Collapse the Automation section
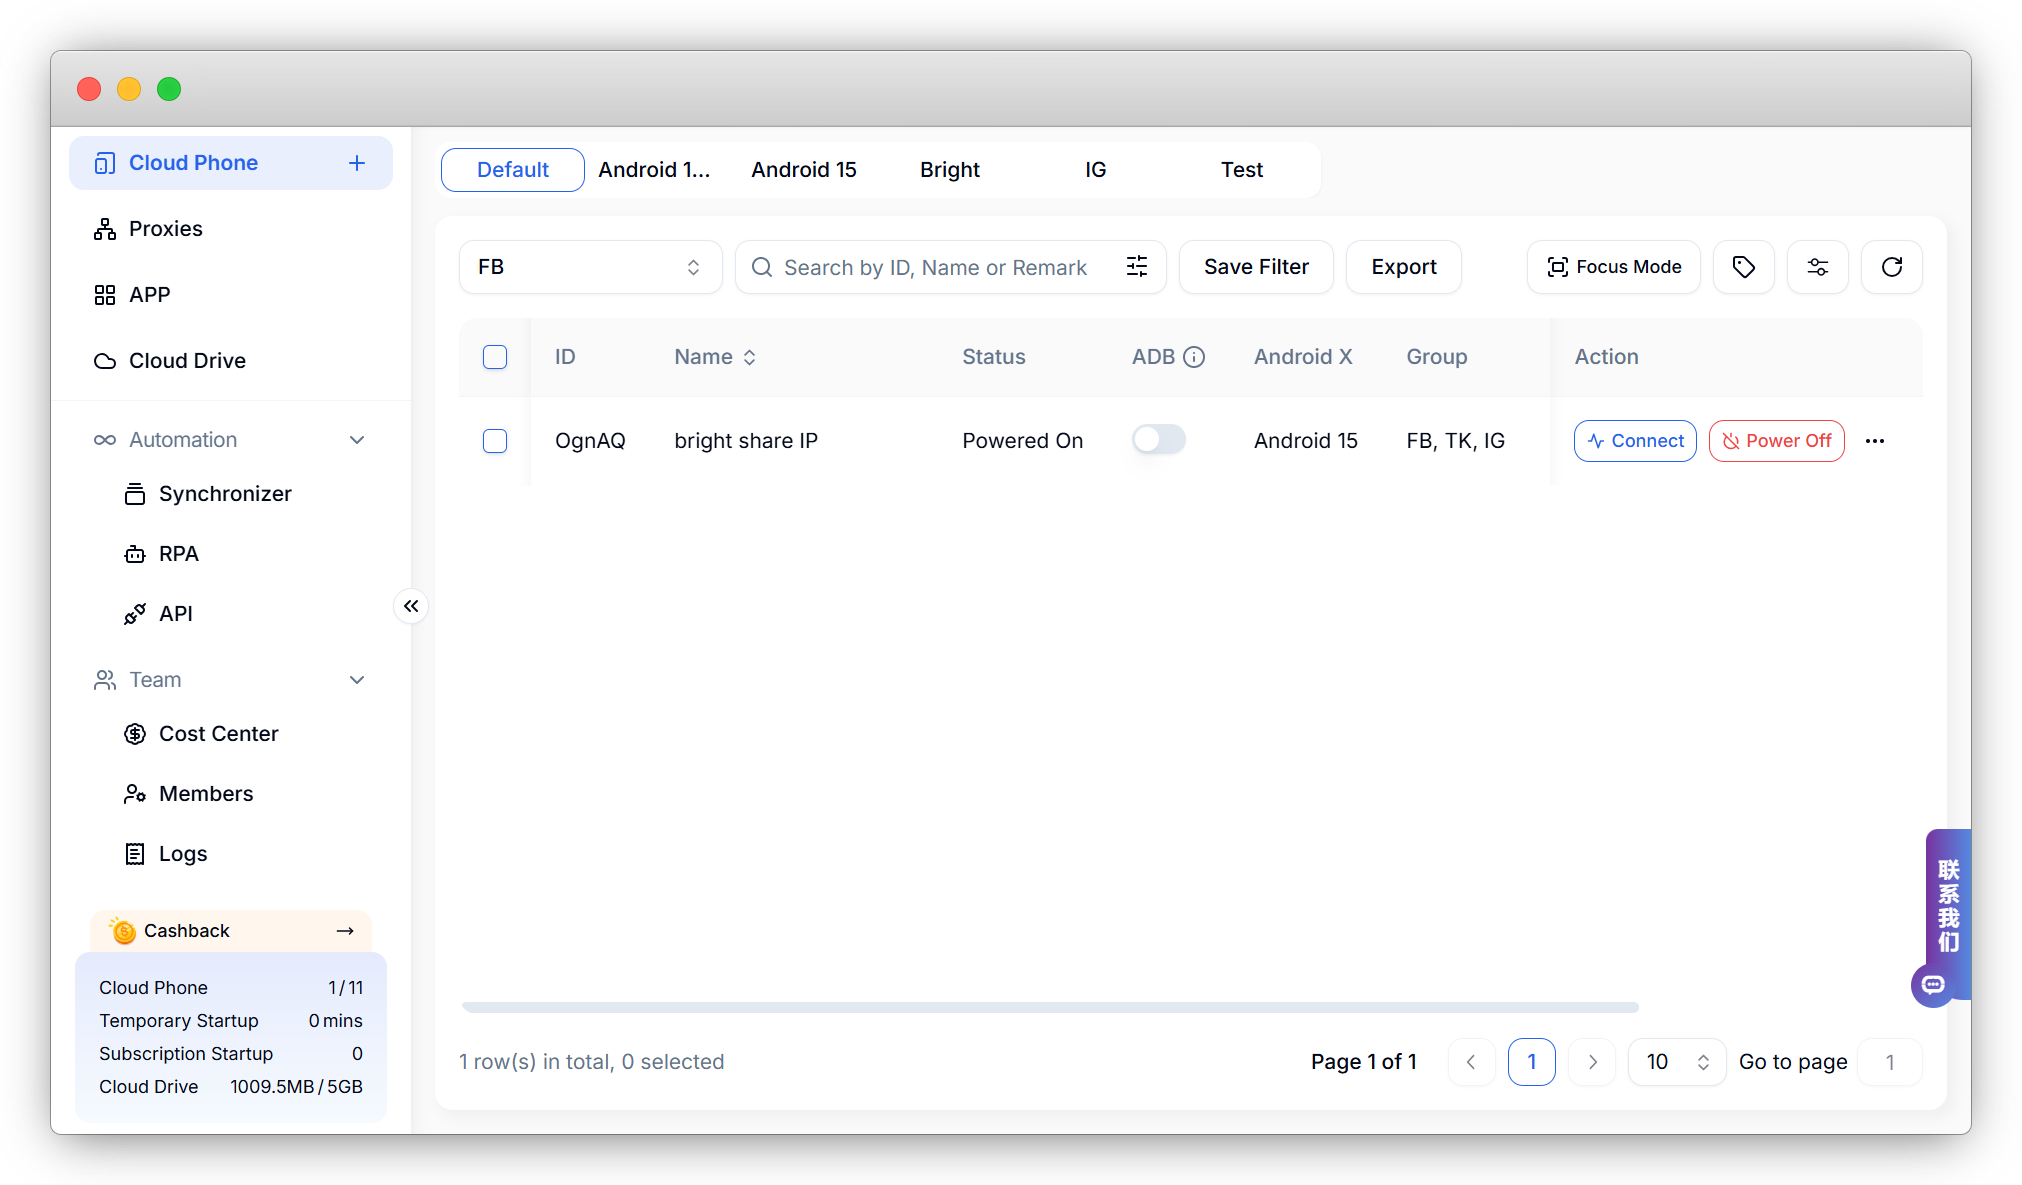Image resolution: width=2022 pixels, height=1185 pixels. click(x=357, y=440)
